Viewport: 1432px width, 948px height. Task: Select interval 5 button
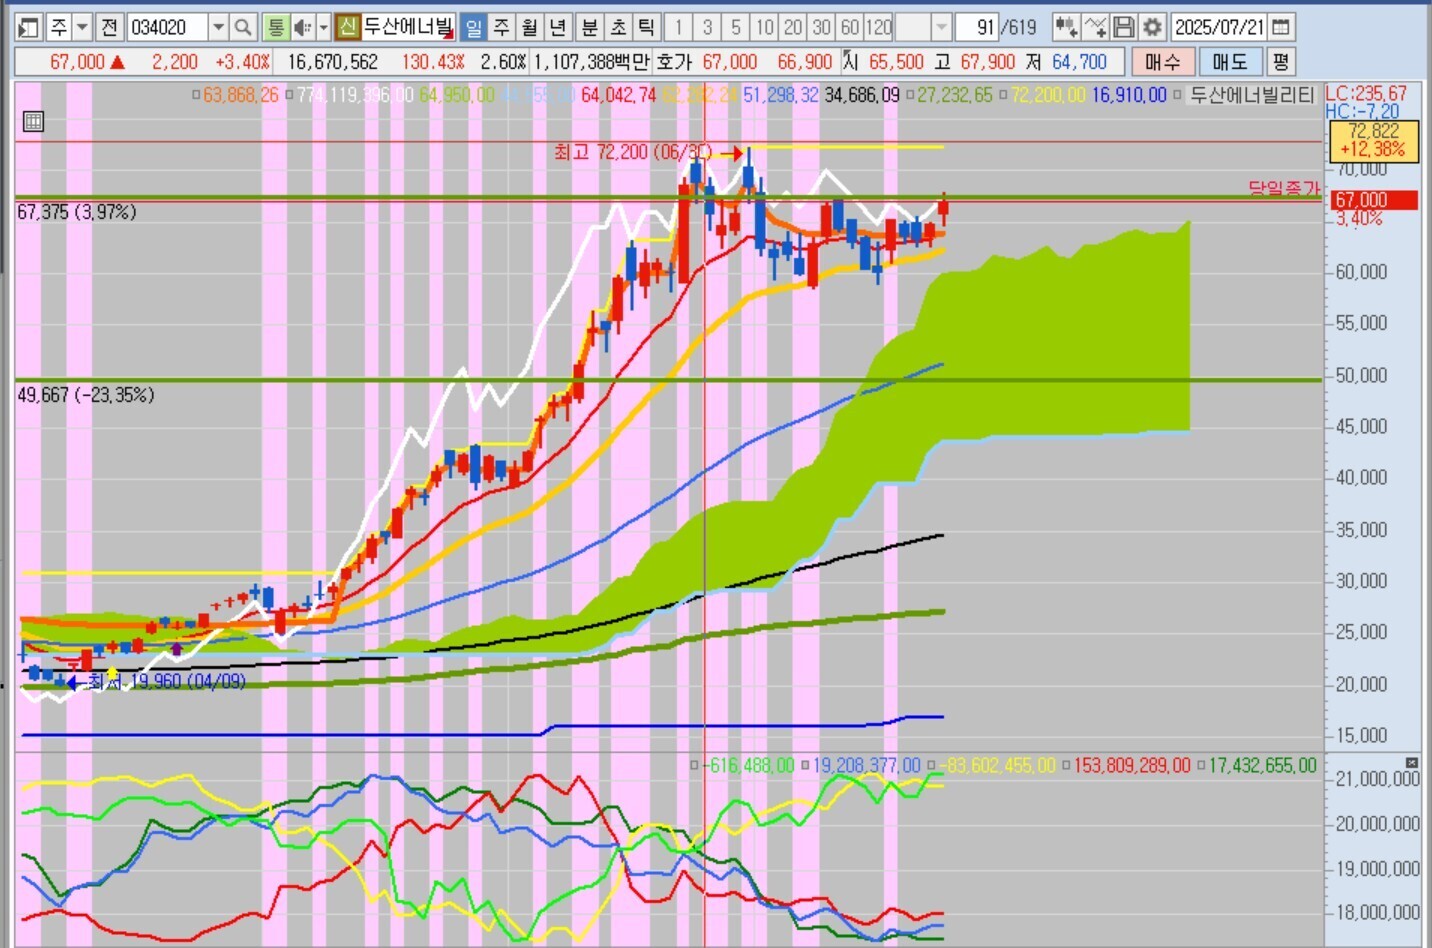pyautogui.click(x=736, y=27)
